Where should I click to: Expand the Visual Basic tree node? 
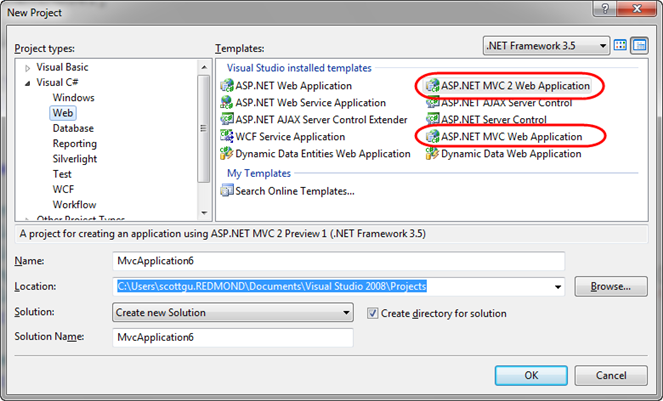coord(27,68)
